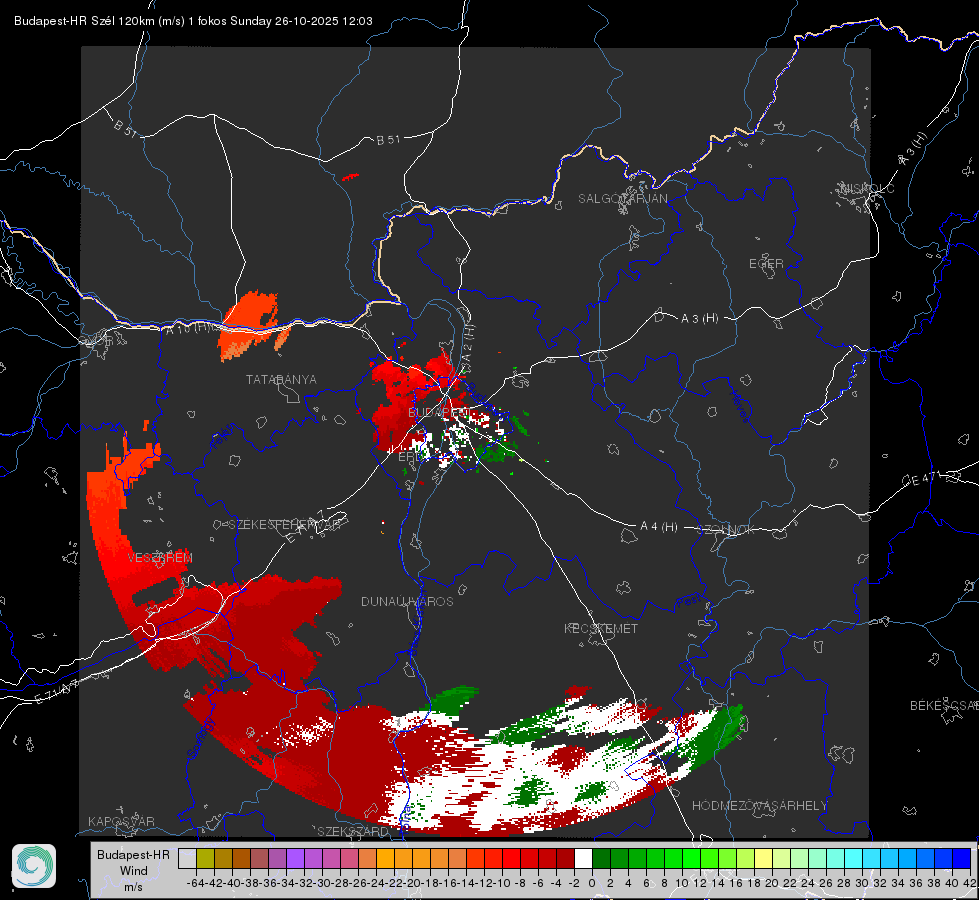Click the HÓDMEZŐVÁSÁRHELY label
This screenshot has height=900, width=979.
tap(759, 806)
